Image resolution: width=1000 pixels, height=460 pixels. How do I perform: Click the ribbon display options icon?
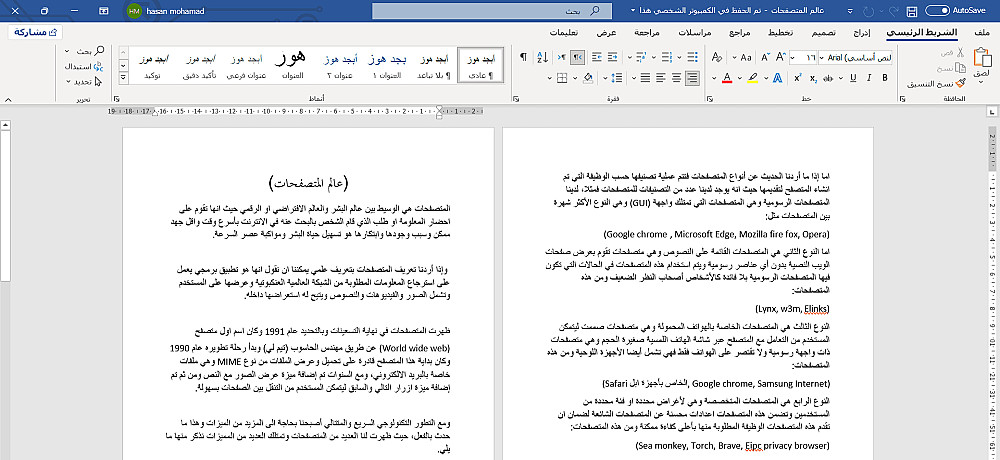[x=104, y=11]
